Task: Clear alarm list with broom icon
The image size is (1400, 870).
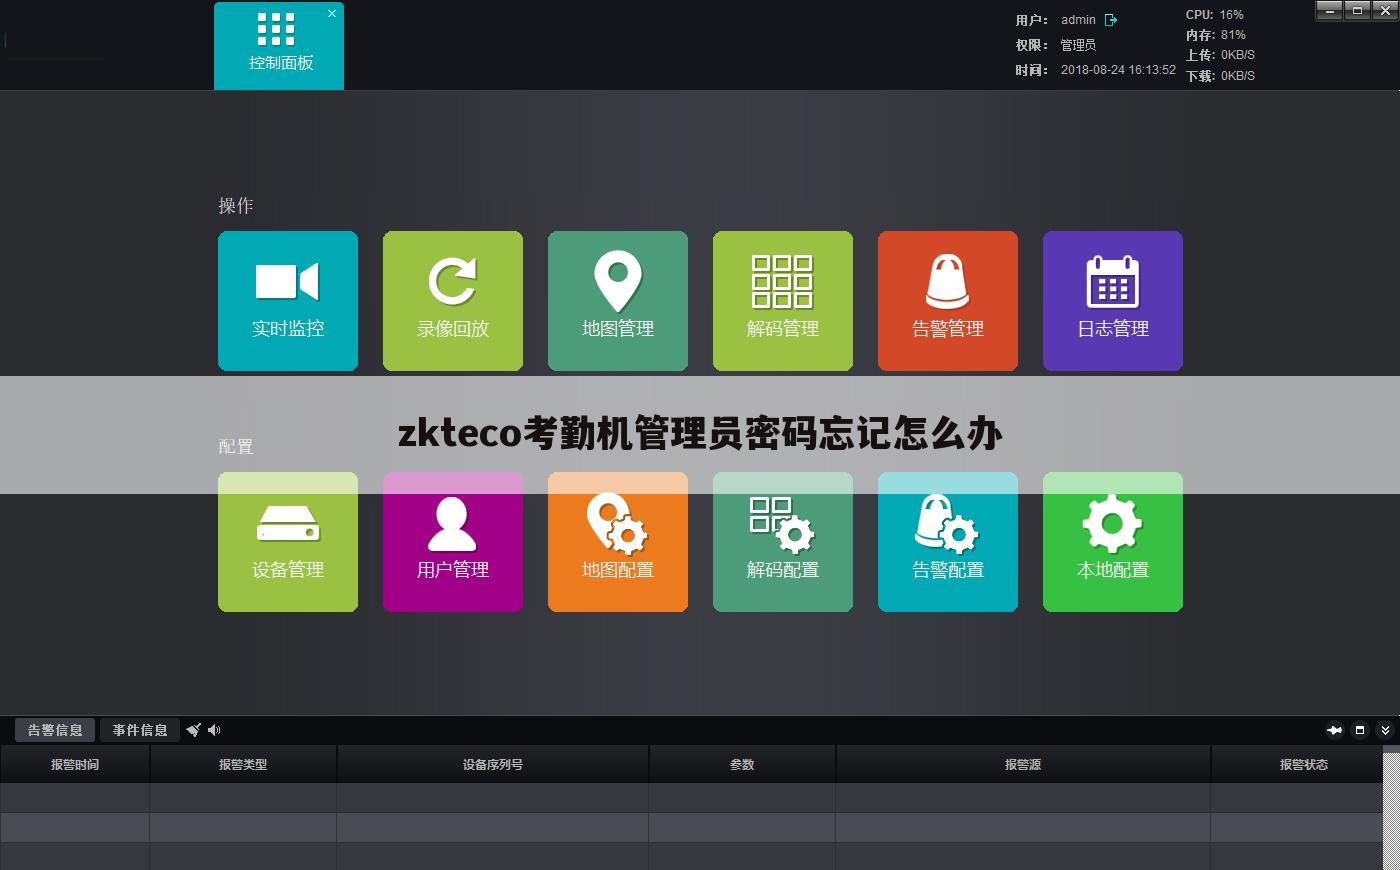Action: click(194, 730)
